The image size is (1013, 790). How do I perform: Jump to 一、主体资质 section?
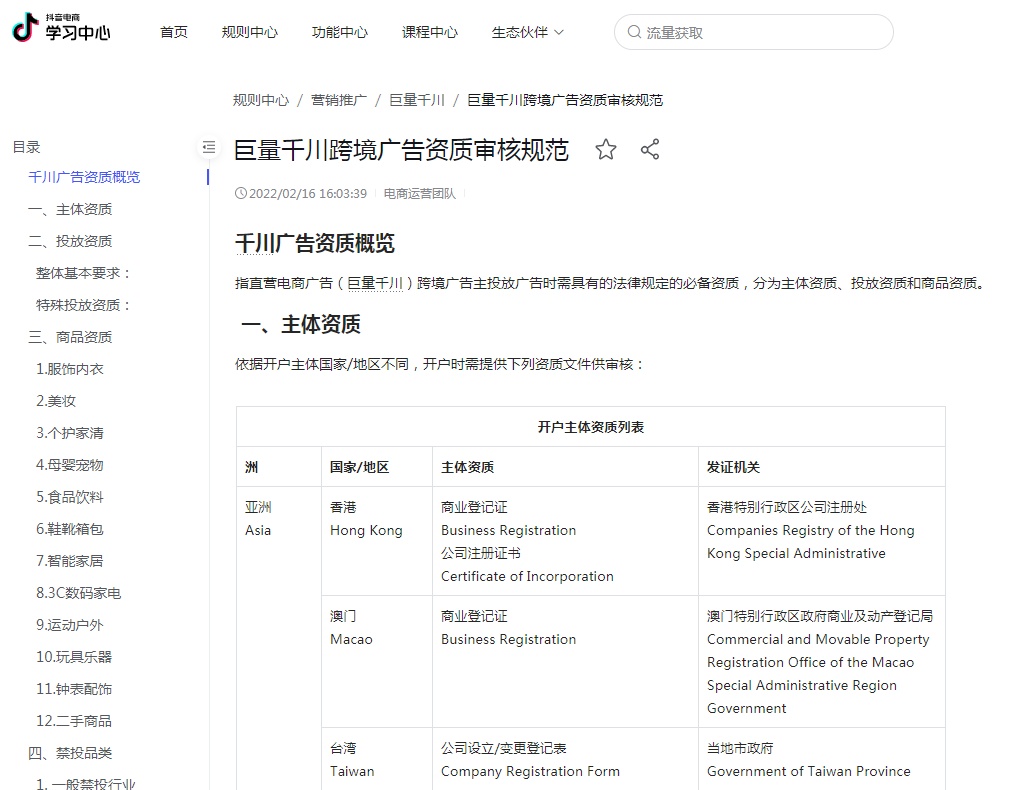[70, 209]
